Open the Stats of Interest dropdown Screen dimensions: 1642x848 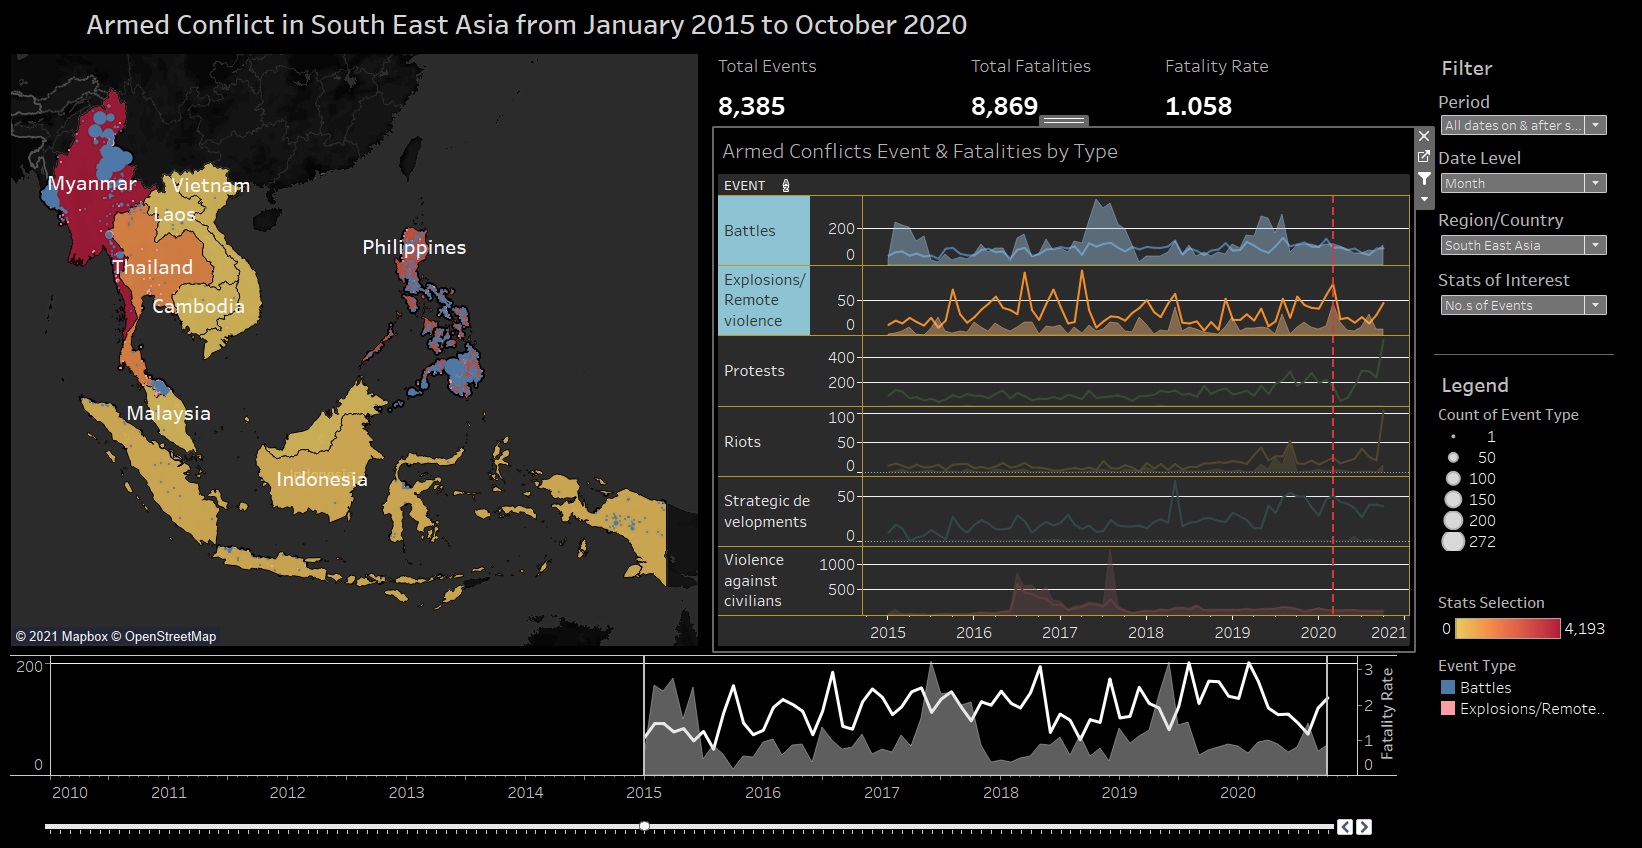pos(1524,305)
